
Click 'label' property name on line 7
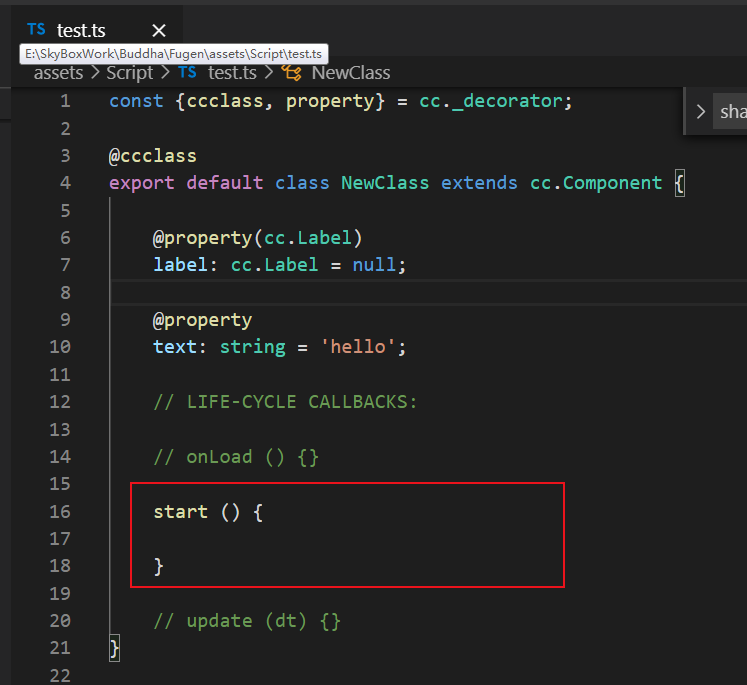point(181,265)
